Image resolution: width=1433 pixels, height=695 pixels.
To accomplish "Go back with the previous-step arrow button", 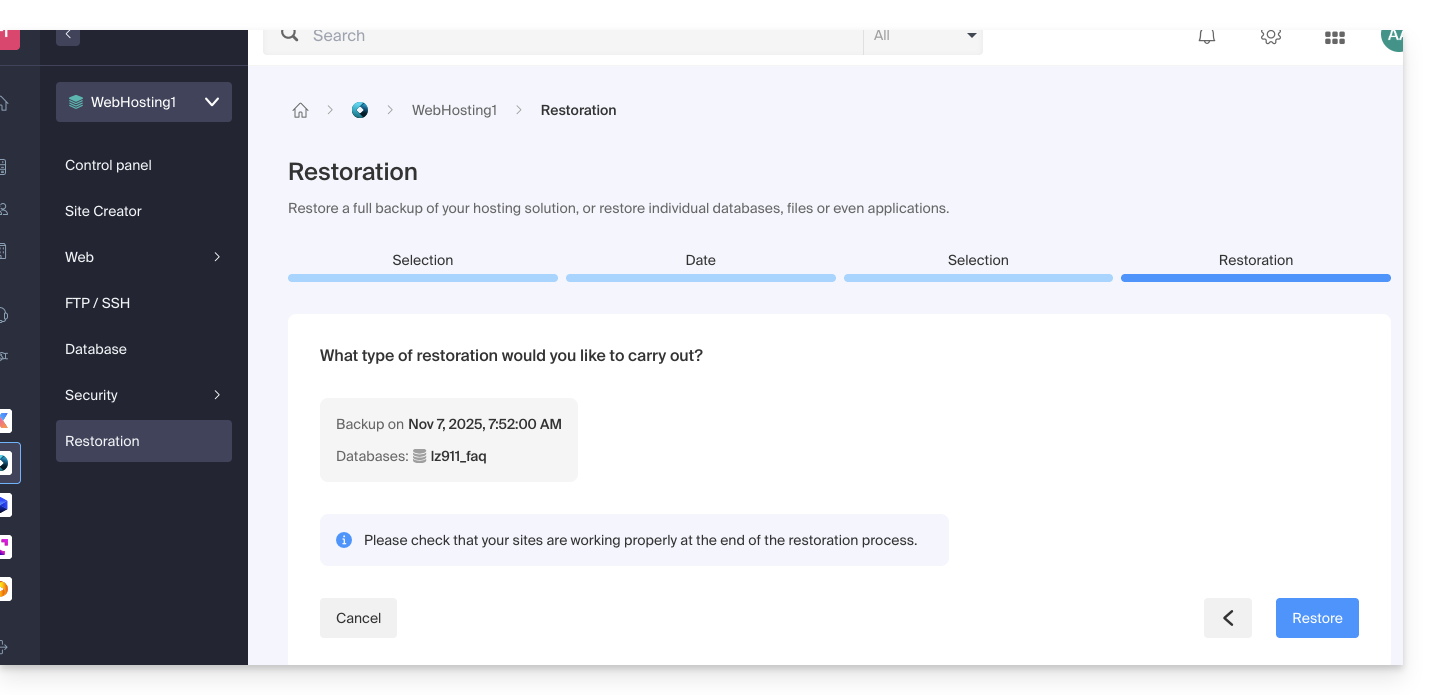I will [x=1227, y=618].
